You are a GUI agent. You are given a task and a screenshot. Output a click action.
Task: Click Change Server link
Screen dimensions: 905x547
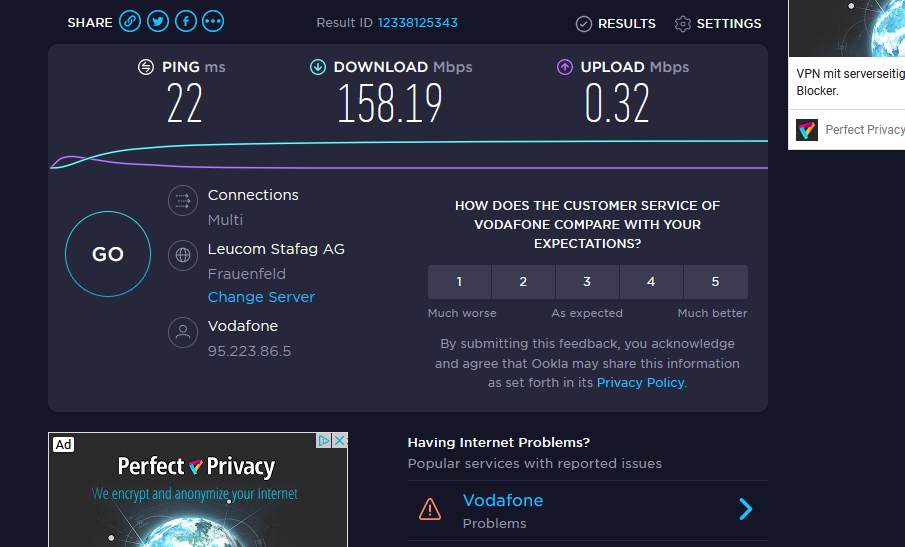(261, 297)
